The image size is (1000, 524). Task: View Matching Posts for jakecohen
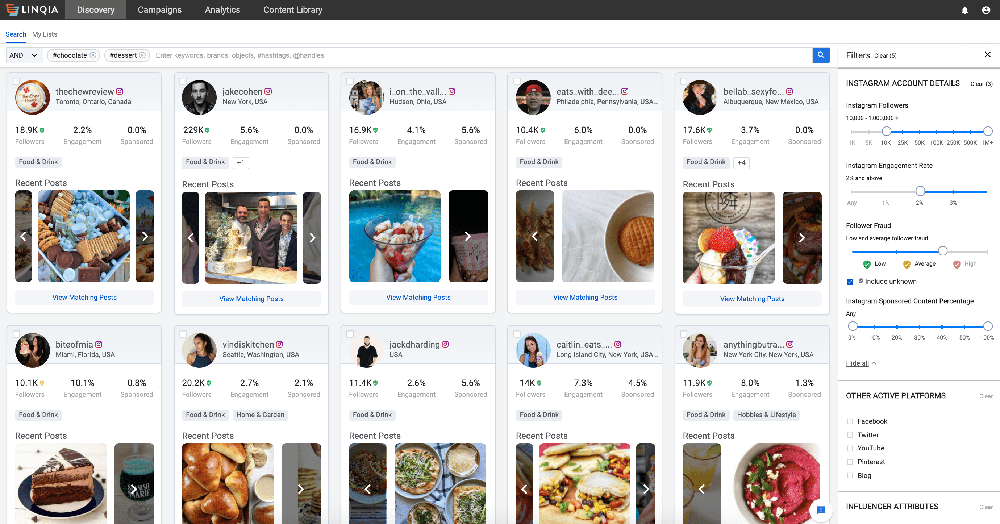tap(251, 299)
